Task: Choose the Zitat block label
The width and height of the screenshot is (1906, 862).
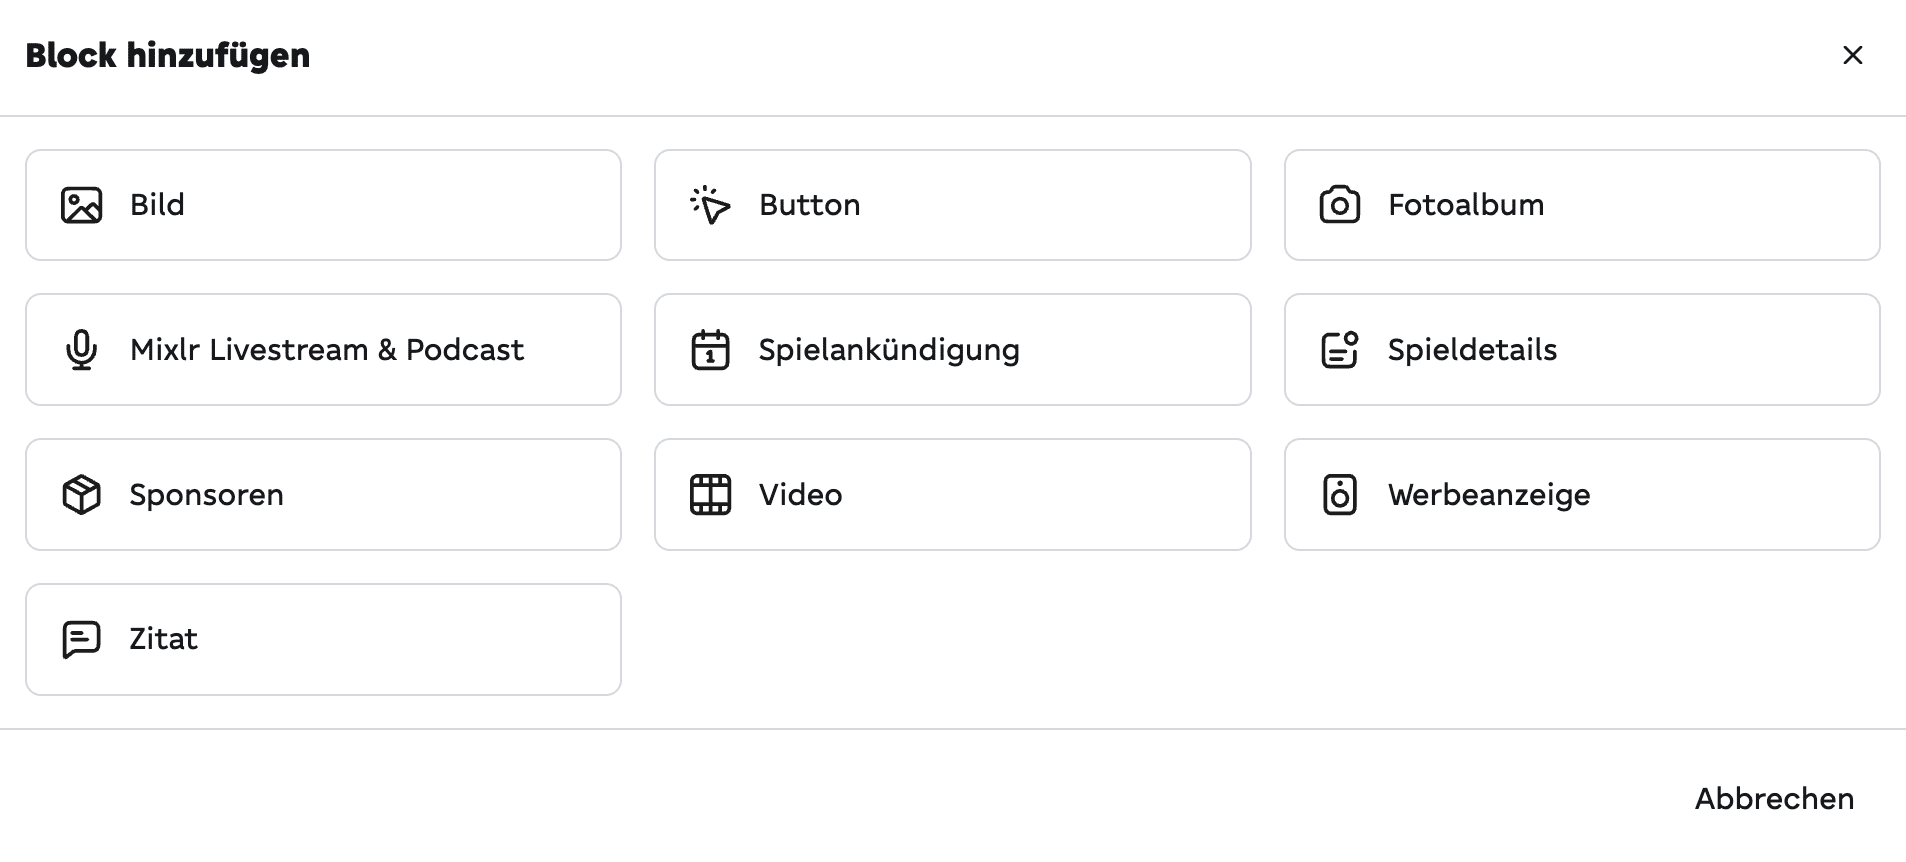Action: [163, 639]
